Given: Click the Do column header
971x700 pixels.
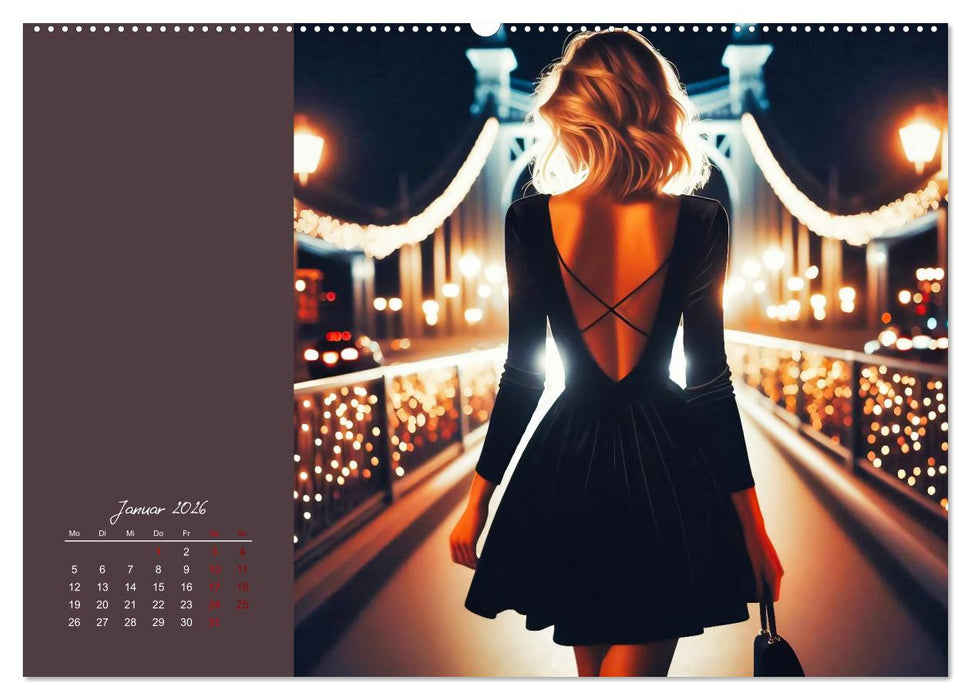Looking at the screenshot, I should (159, 532).
